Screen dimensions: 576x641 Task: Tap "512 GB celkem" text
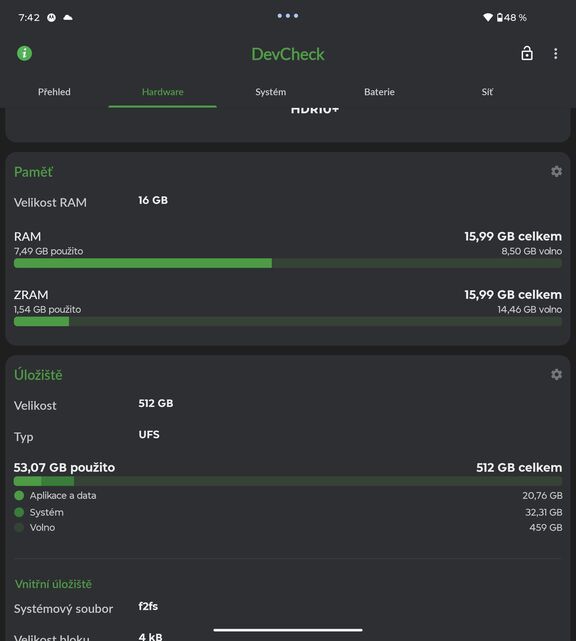[519, 467]
